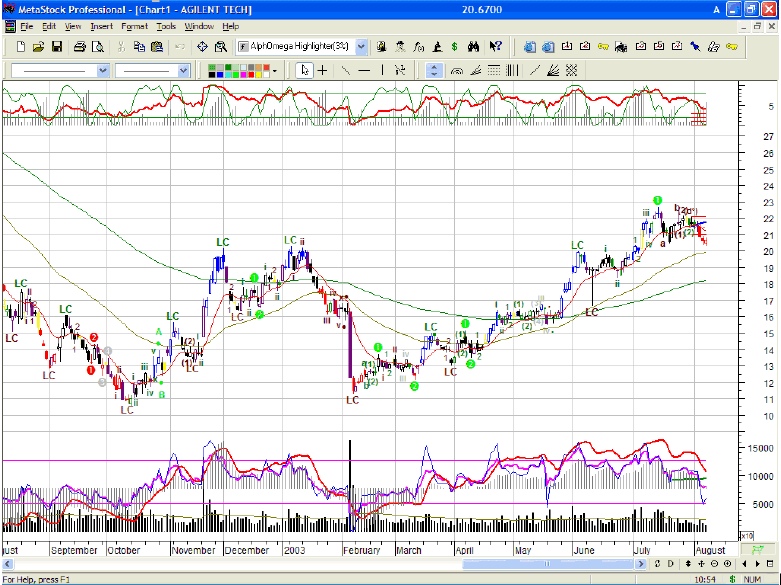The width and height of the screenshot is (781, 585).
Task: Copy with the toolbar copy icon
Action: coord(139,47)
